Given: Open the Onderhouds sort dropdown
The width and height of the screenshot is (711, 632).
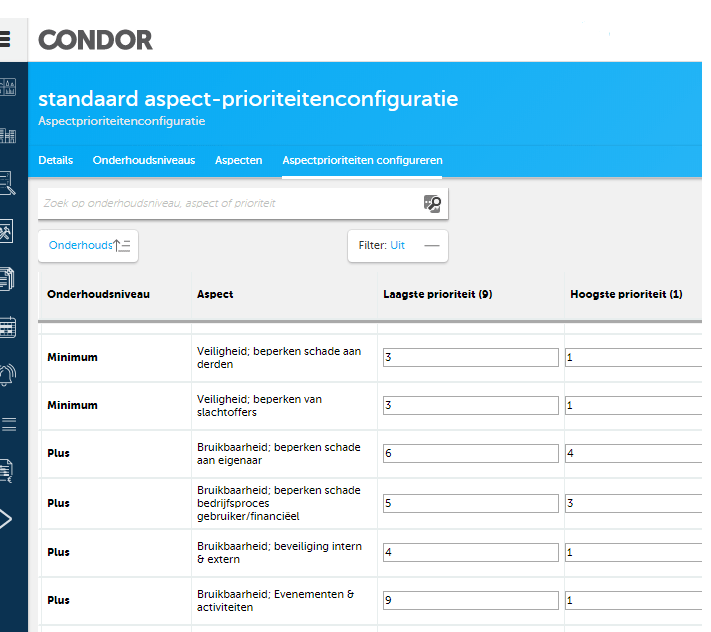Looking at the screenshot, I should point(88,246).
